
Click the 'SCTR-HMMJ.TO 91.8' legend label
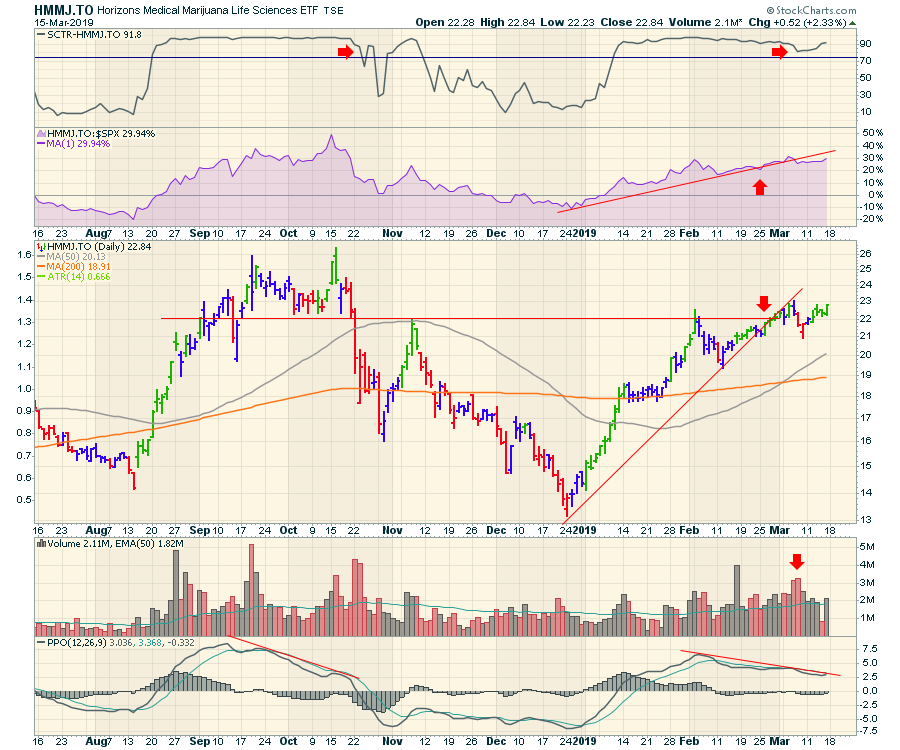tap(94, 35)
